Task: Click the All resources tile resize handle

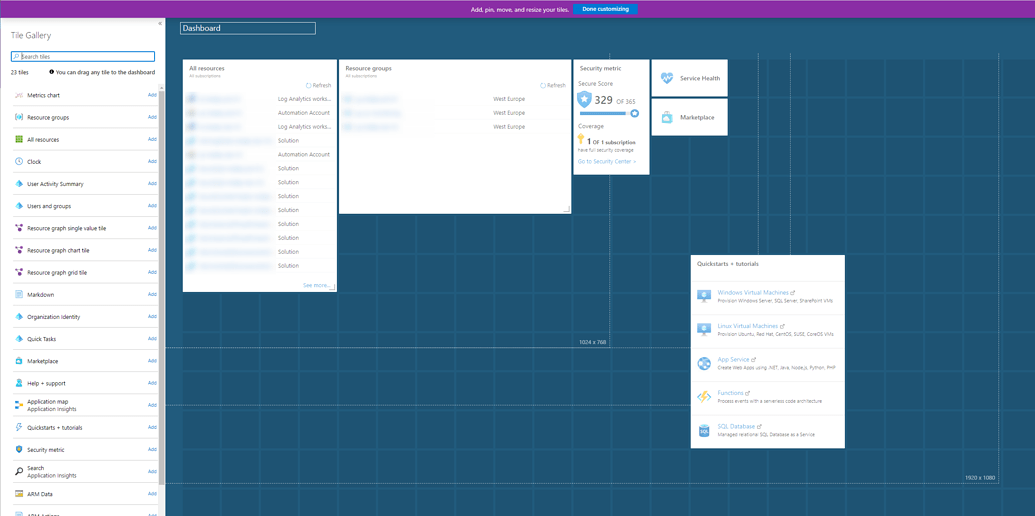Action: [332, 287]
